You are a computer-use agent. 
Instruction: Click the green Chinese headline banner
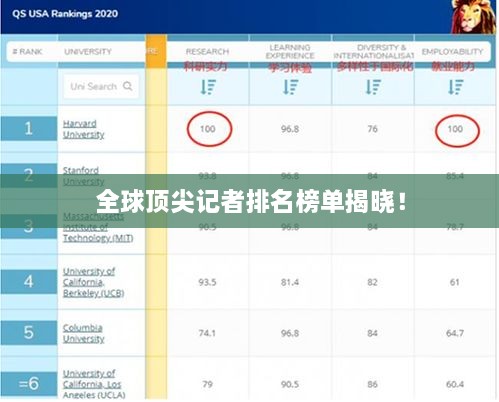pos(249,201)
